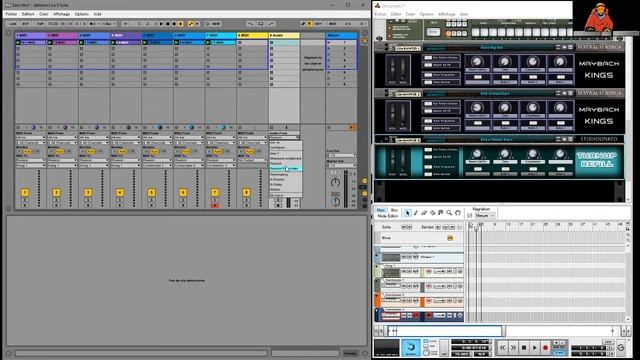Select the 8 MIDI track header
The image size is (640, 360).
coord(252,36)
